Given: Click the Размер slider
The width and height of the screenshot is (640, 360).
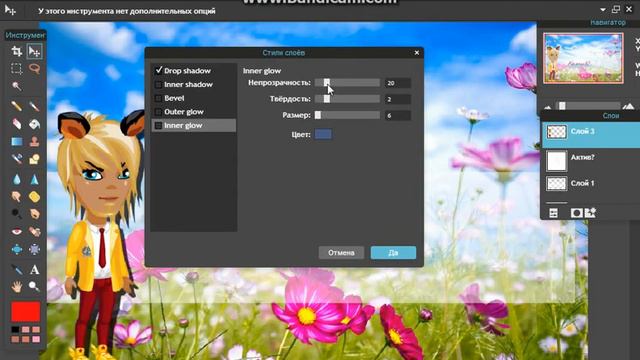Looking at the screenshot, I should click(x=347, y=116).
